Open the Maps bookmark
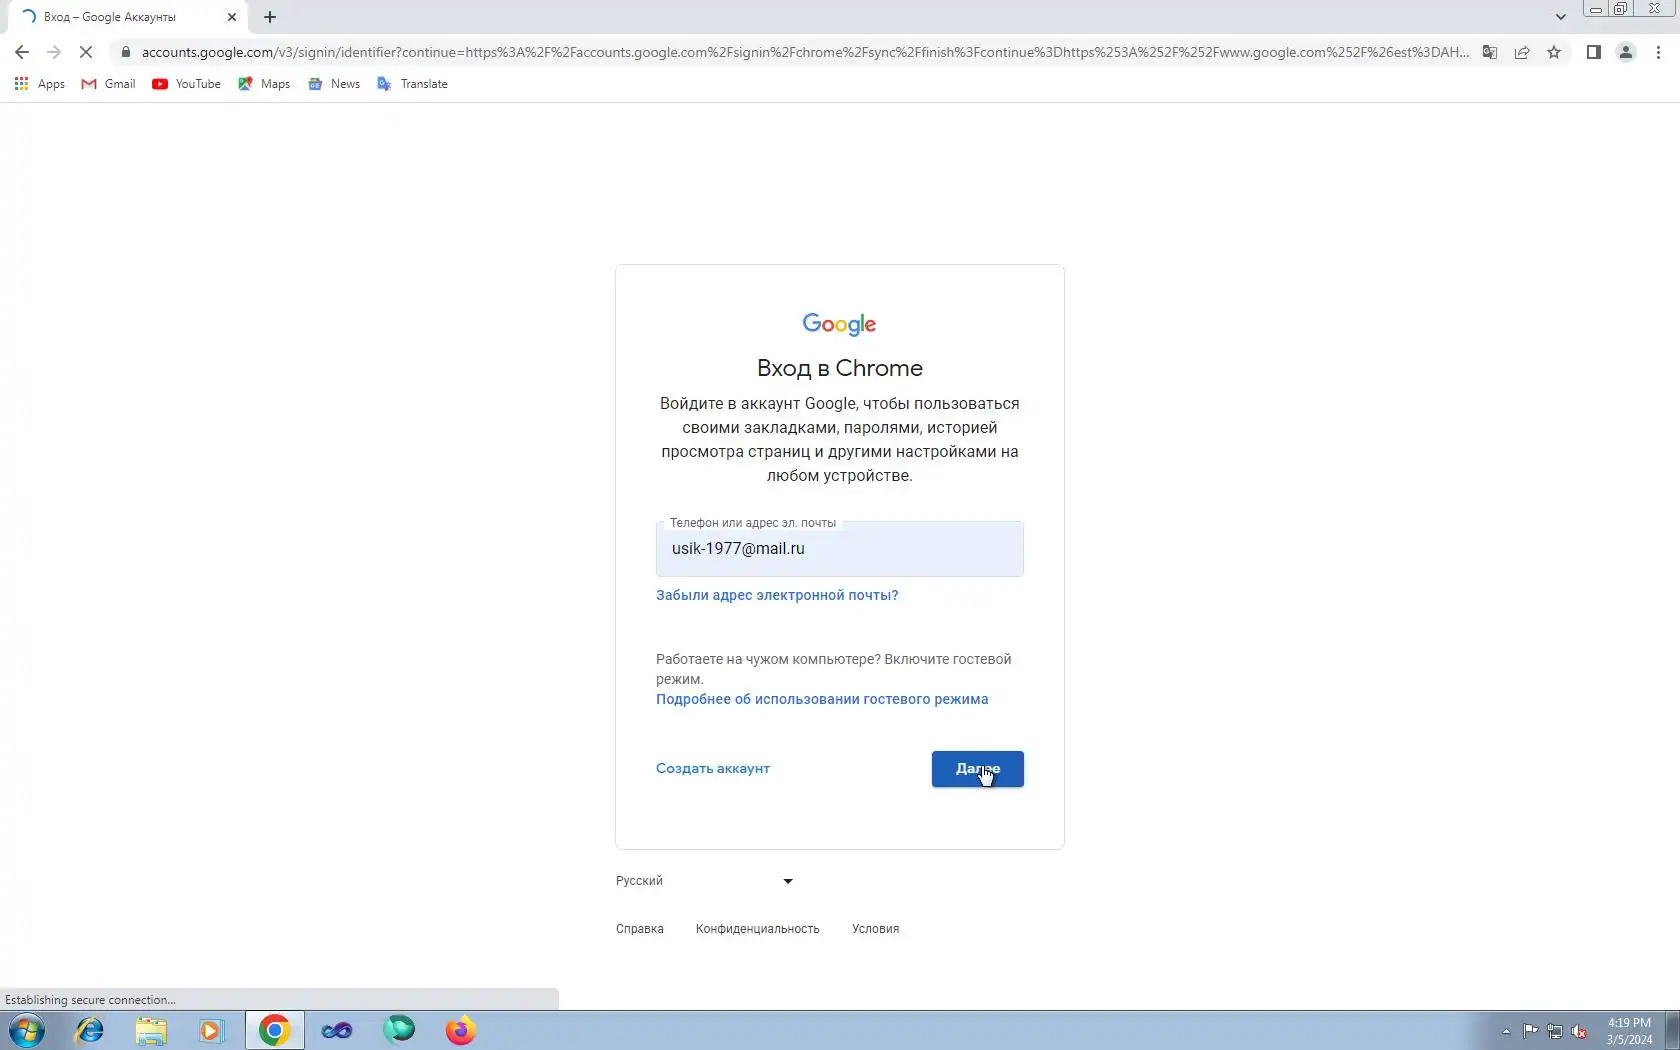This screenshot has height=1050, width=1680. tap(264, 84)
